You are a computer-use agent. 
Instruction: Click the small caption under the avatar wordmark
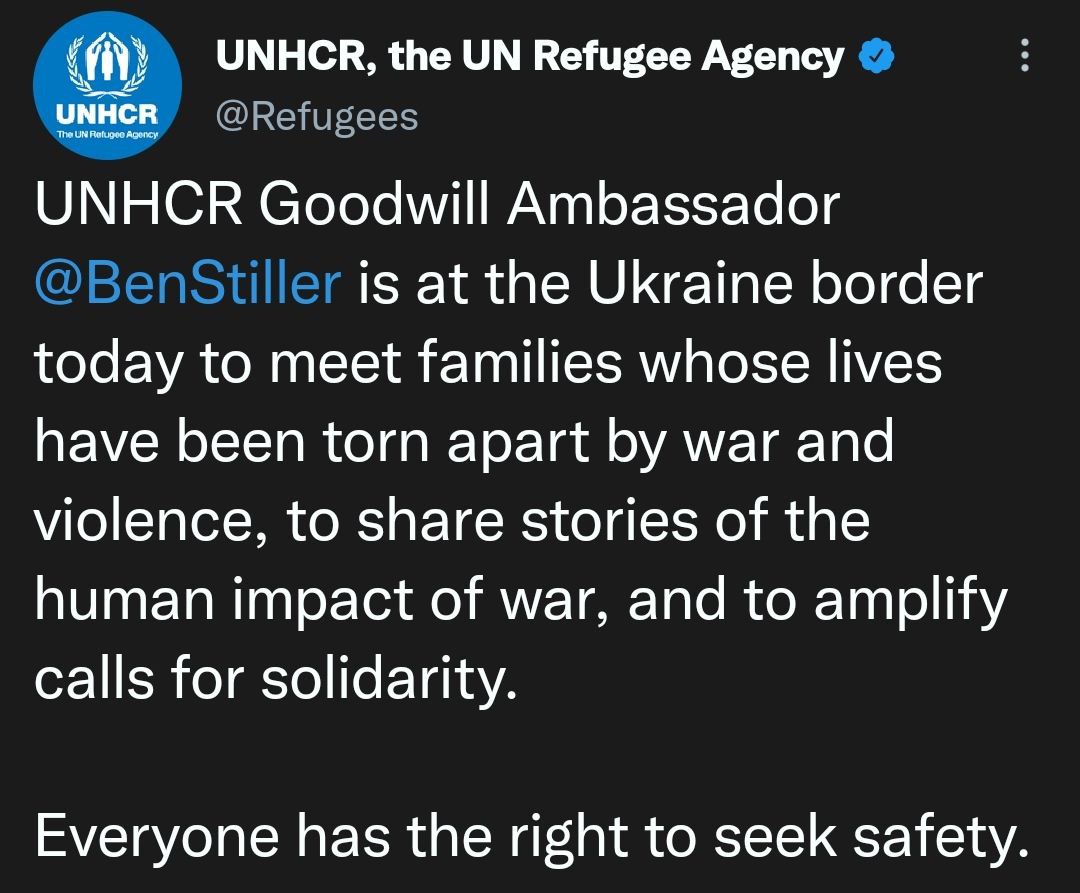(x=107, y=132)
